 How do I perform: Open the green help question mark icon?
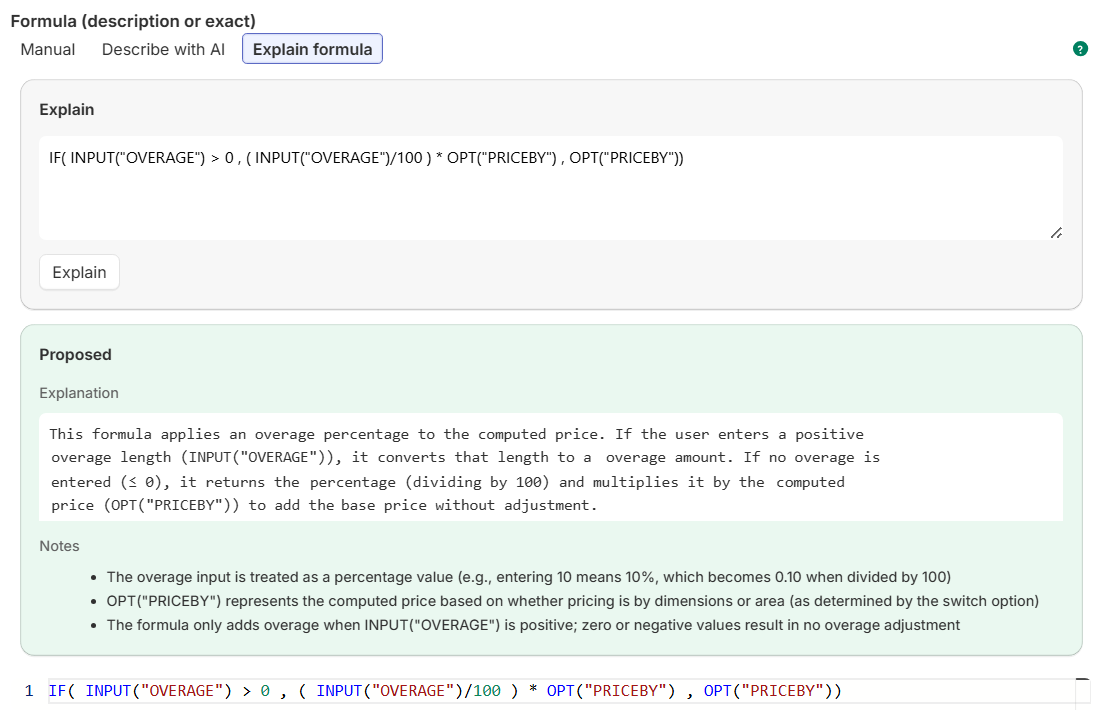pyautogui.click(x=1080, y=49)
